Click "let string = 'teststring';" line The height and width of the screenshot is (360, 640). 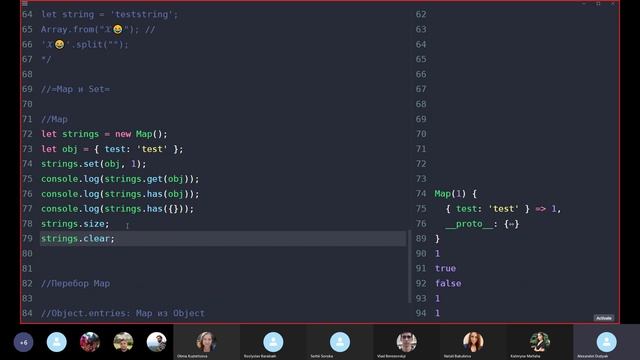point(109,14)
